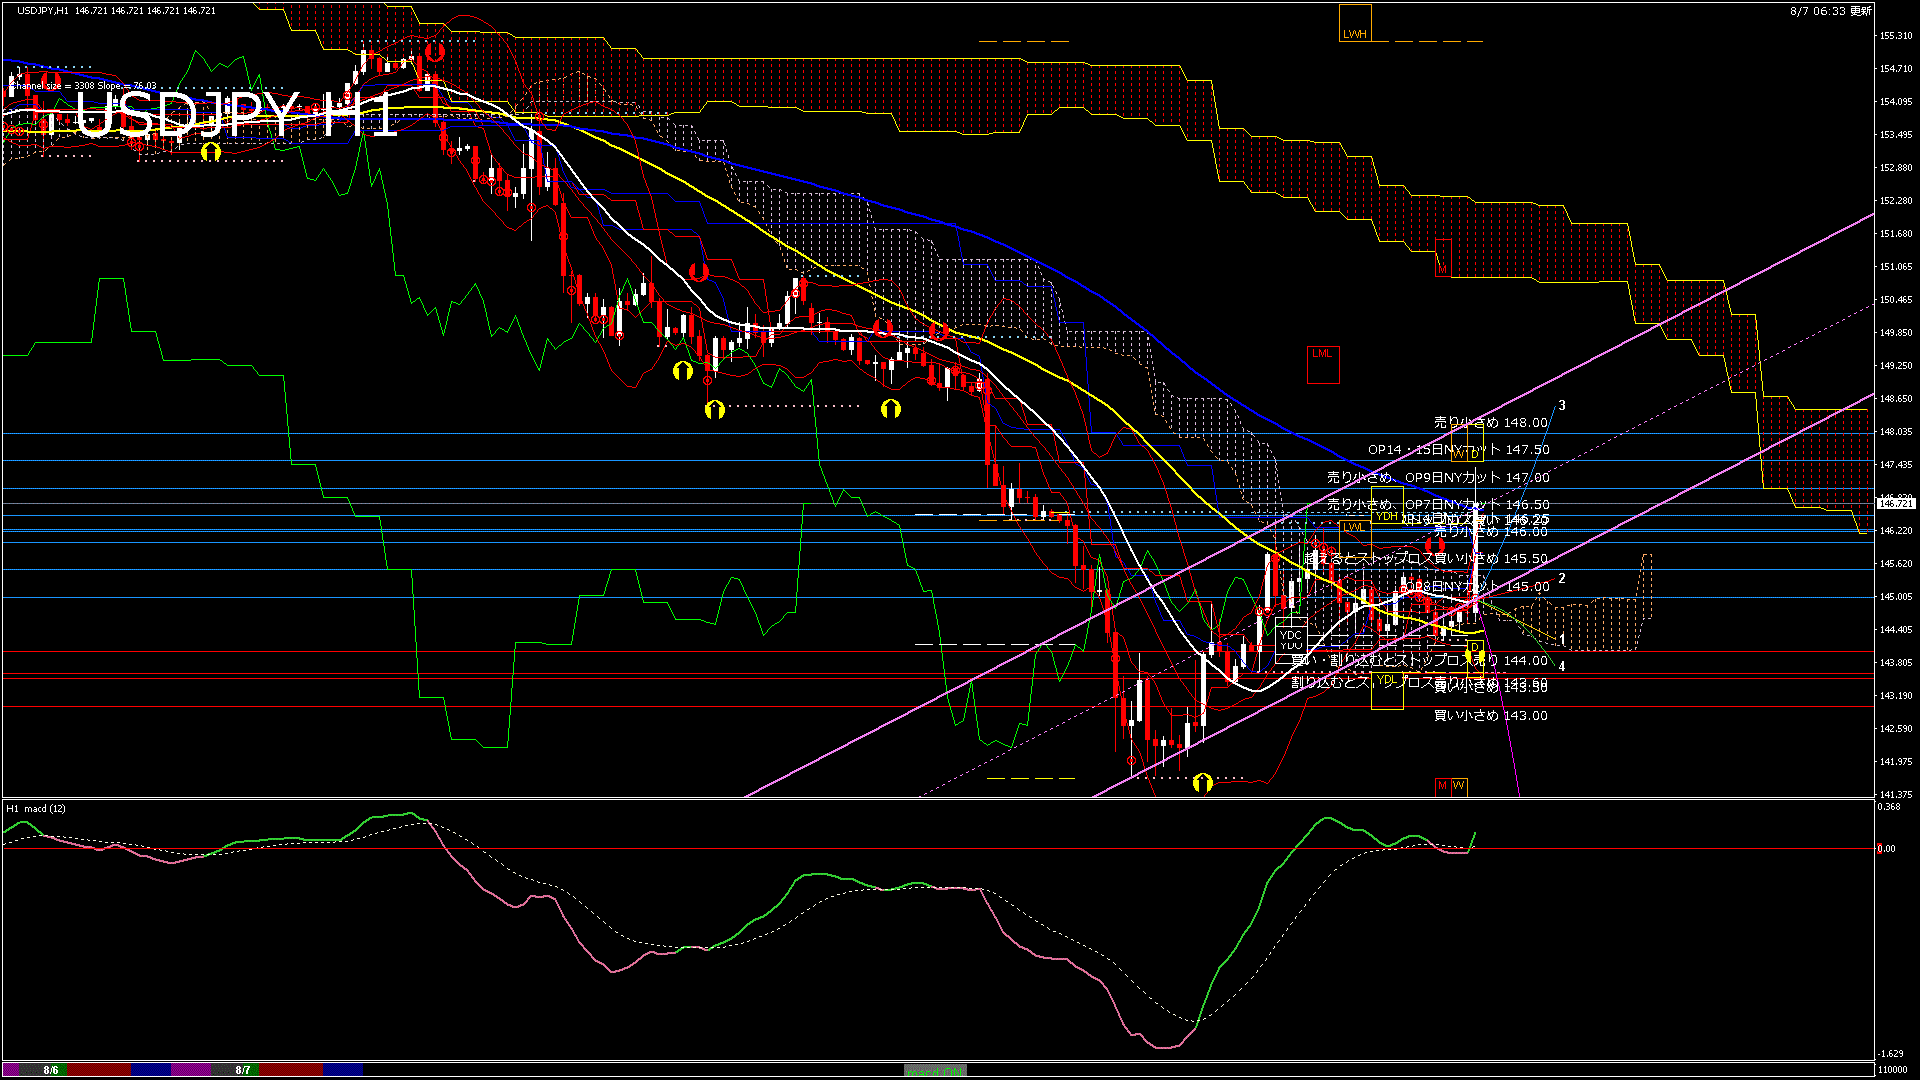
Task: Toggle the macd ON button
Action: tap(935, 1070)
